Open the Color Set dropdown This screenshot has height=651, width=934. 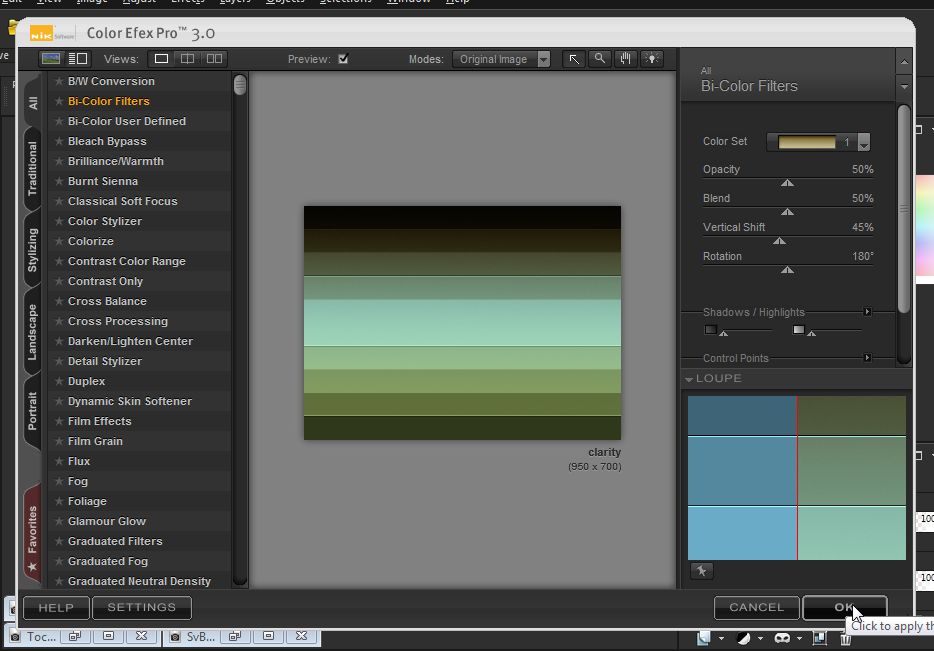click(x=818, y=142)
